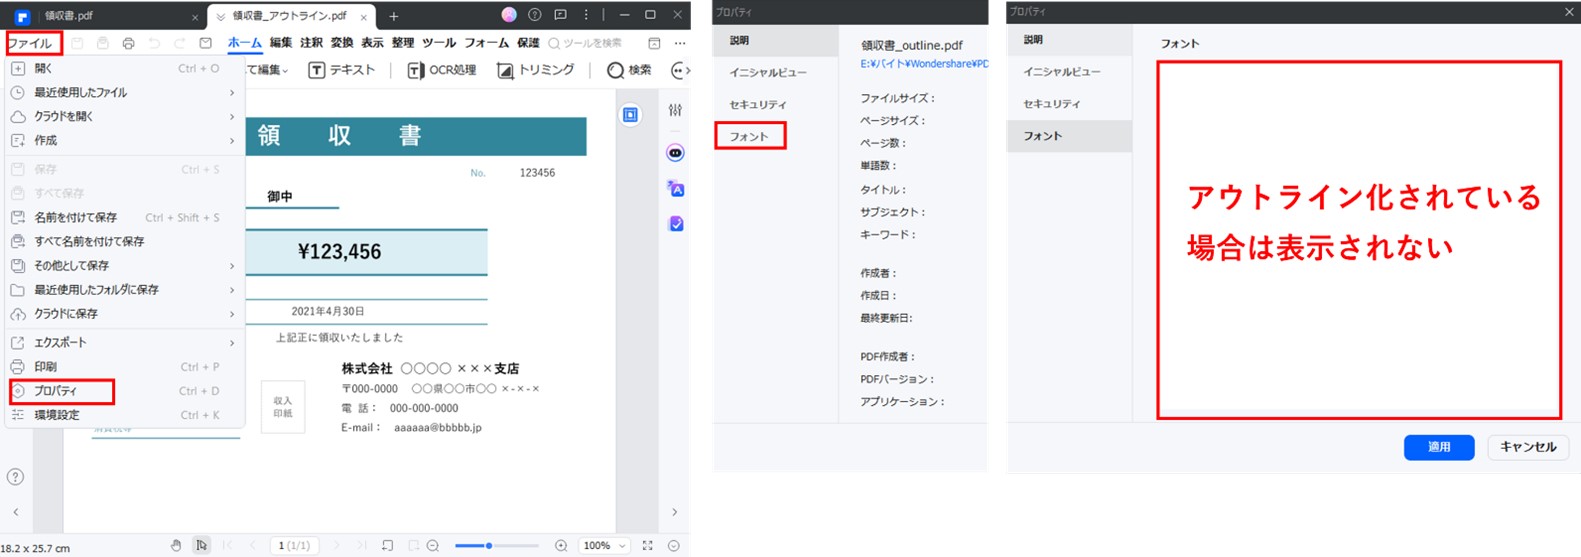Click the redo arrow icon
The image size is (1581, 557).
[180, 43]
